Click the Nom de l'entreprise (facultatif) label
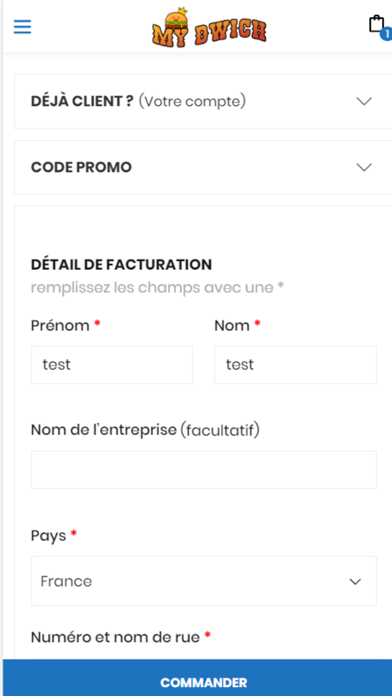This screenshot has width=392, height=696. click(145, 430)
